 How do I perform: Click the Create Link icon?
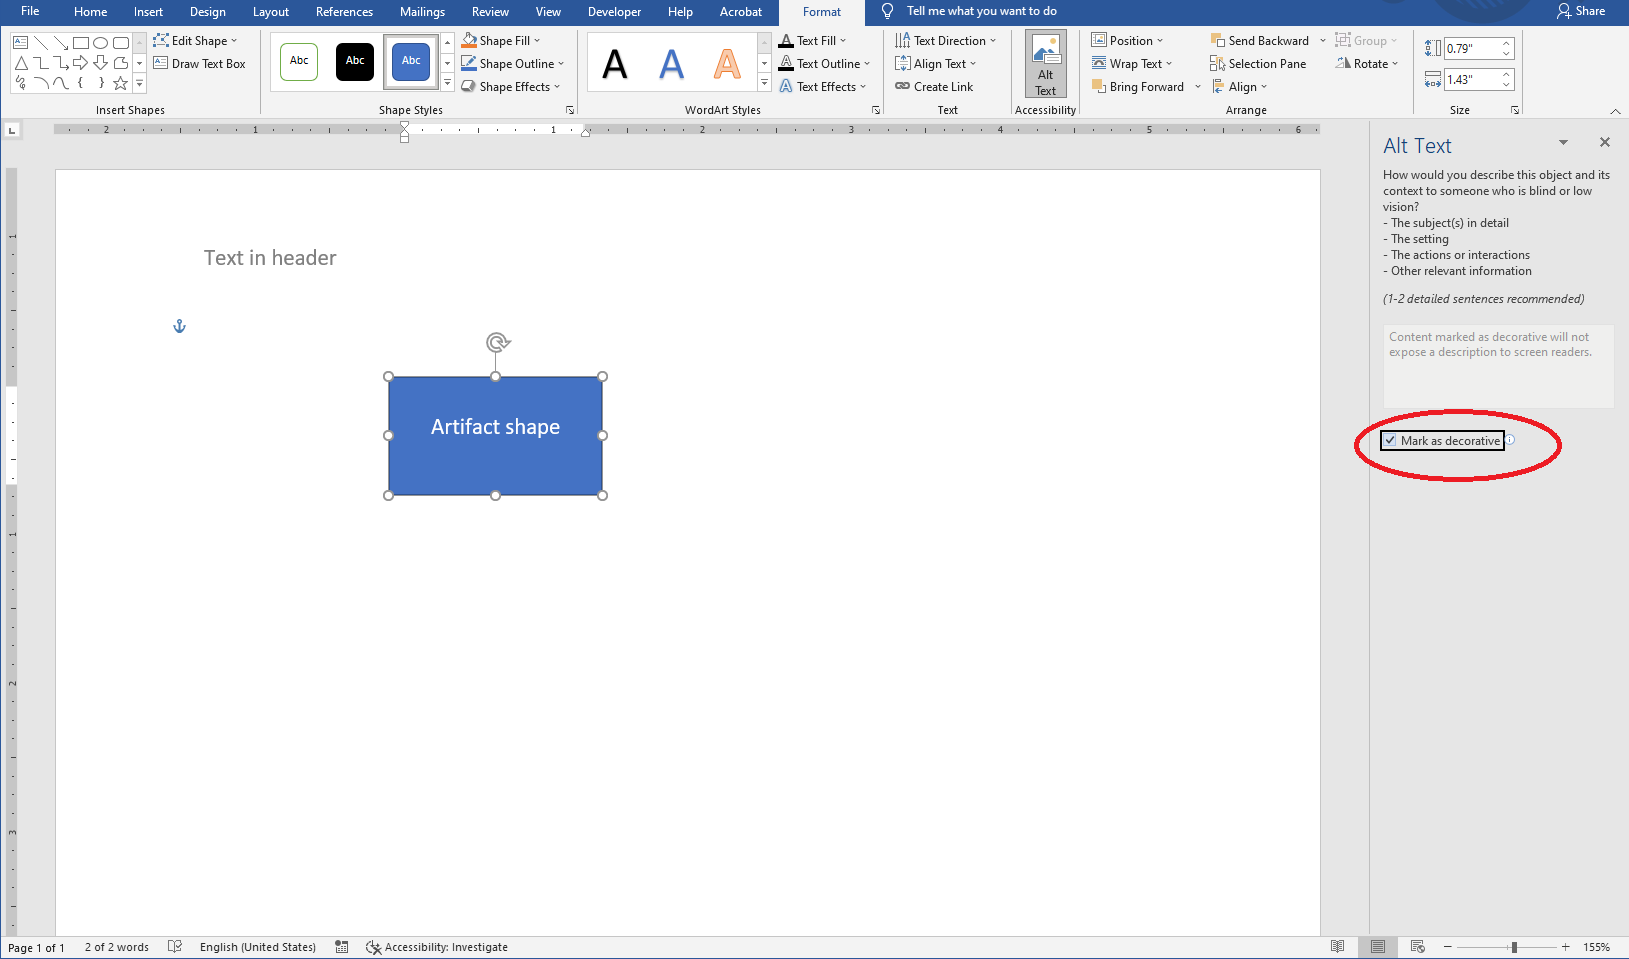click(902, 87)
